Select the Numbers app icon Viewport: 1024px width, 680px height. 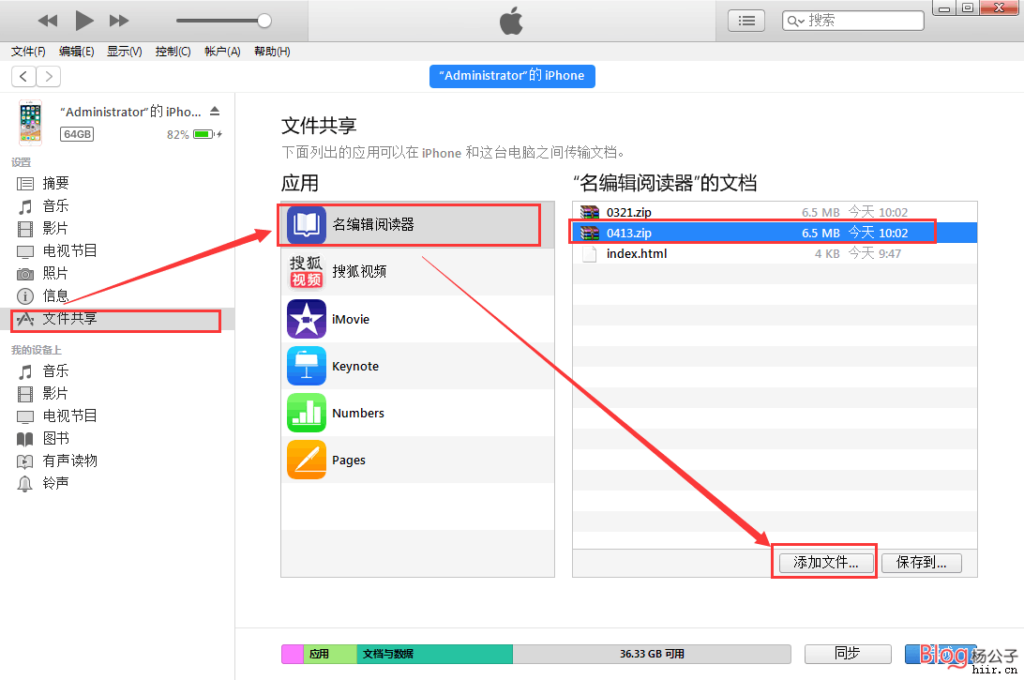[306, 413]
